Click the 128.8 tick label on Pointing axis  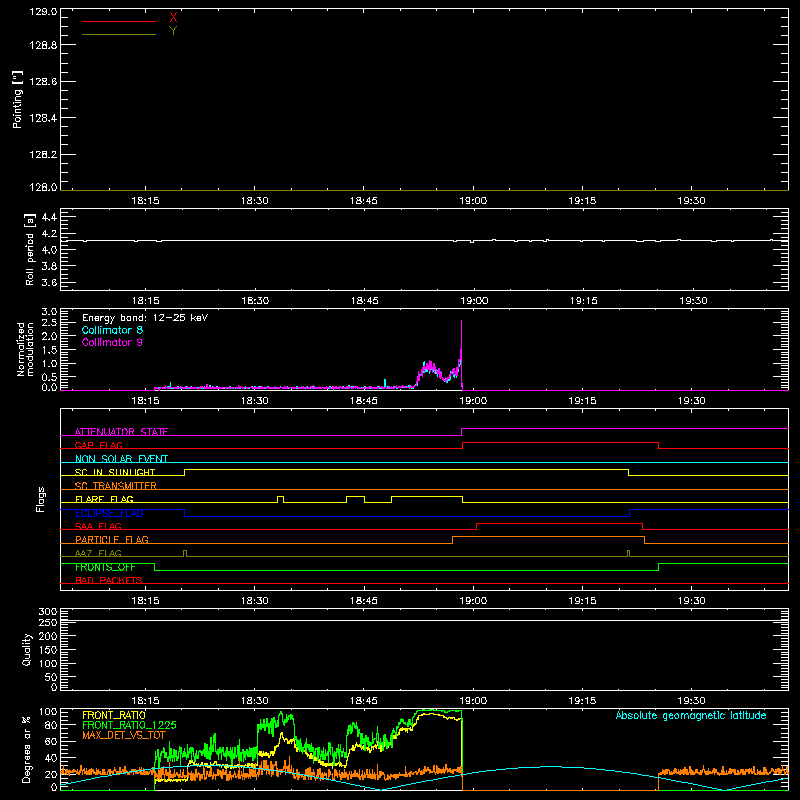pos(43,45)
